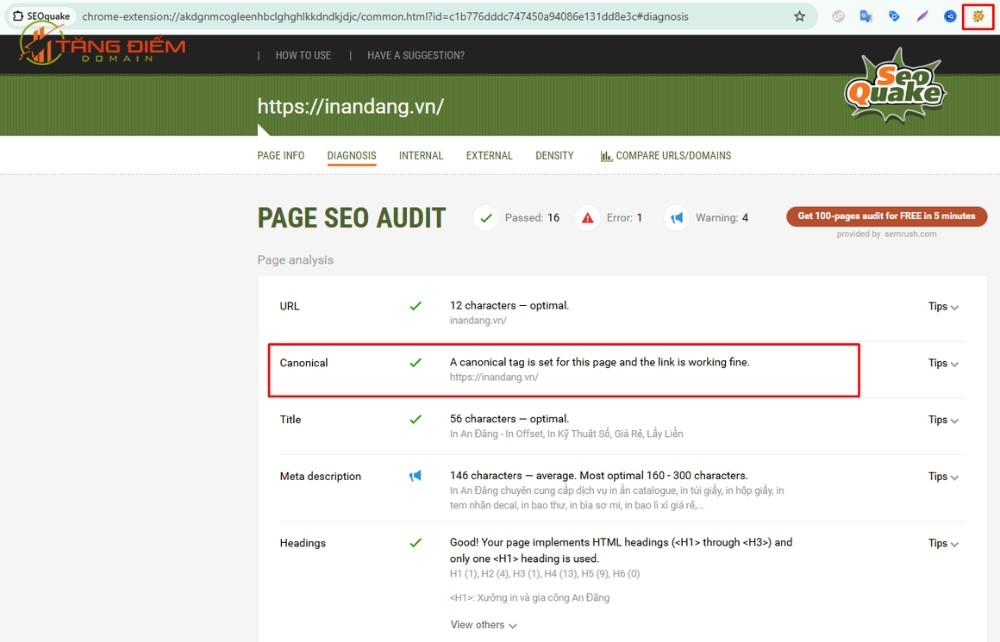Click the blue Warning megaphone icon
This screenshot has height=642, width=1000.
click(677, 218)
